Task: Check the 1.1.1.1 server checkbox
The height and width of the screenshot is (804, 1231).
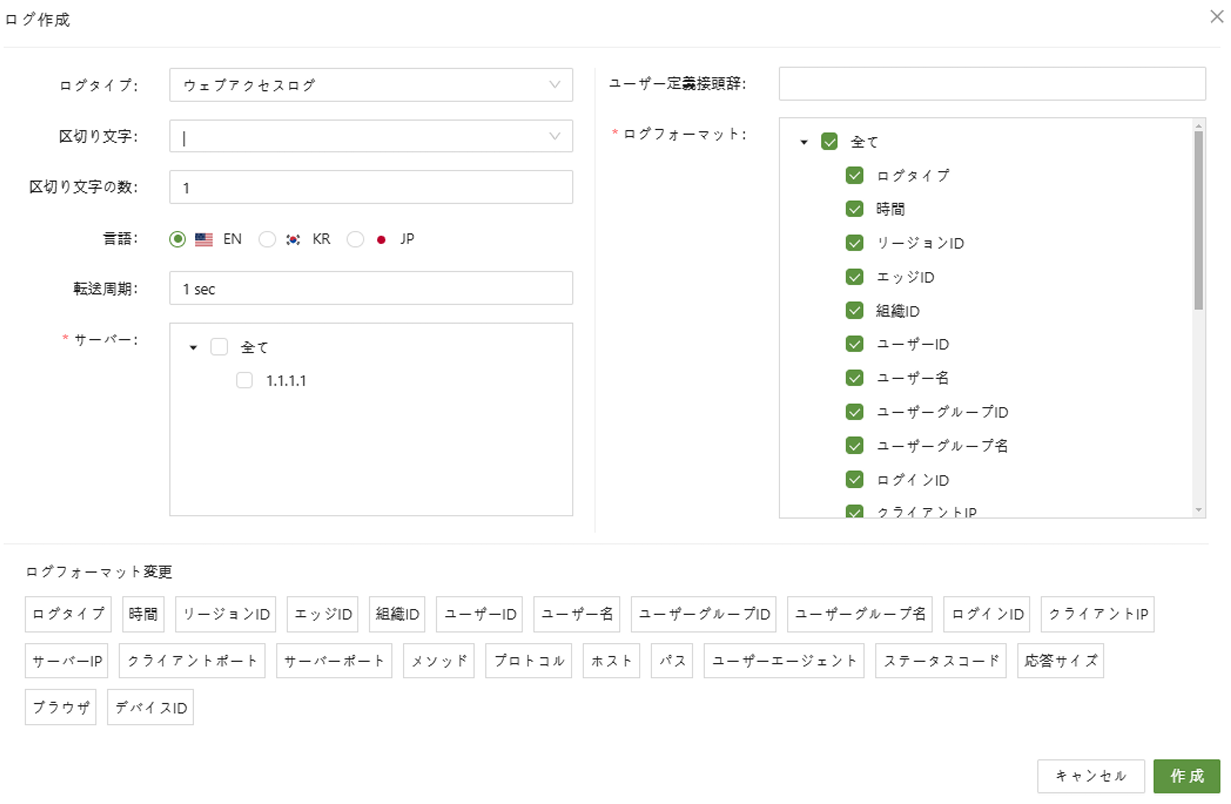Action: (243, 380)
